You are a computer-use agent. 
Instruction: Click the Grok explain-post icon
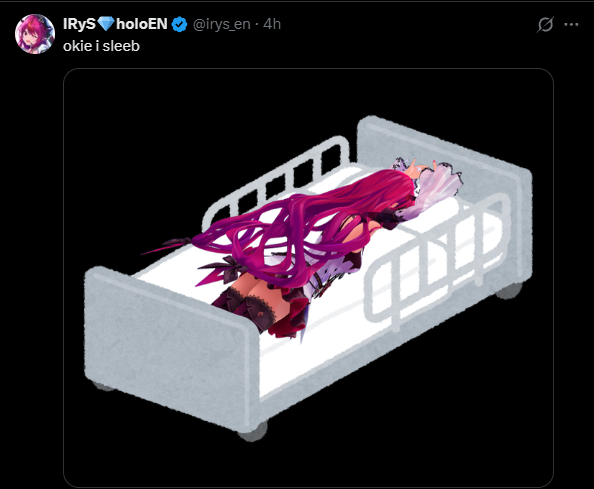(x=545, y=25)
